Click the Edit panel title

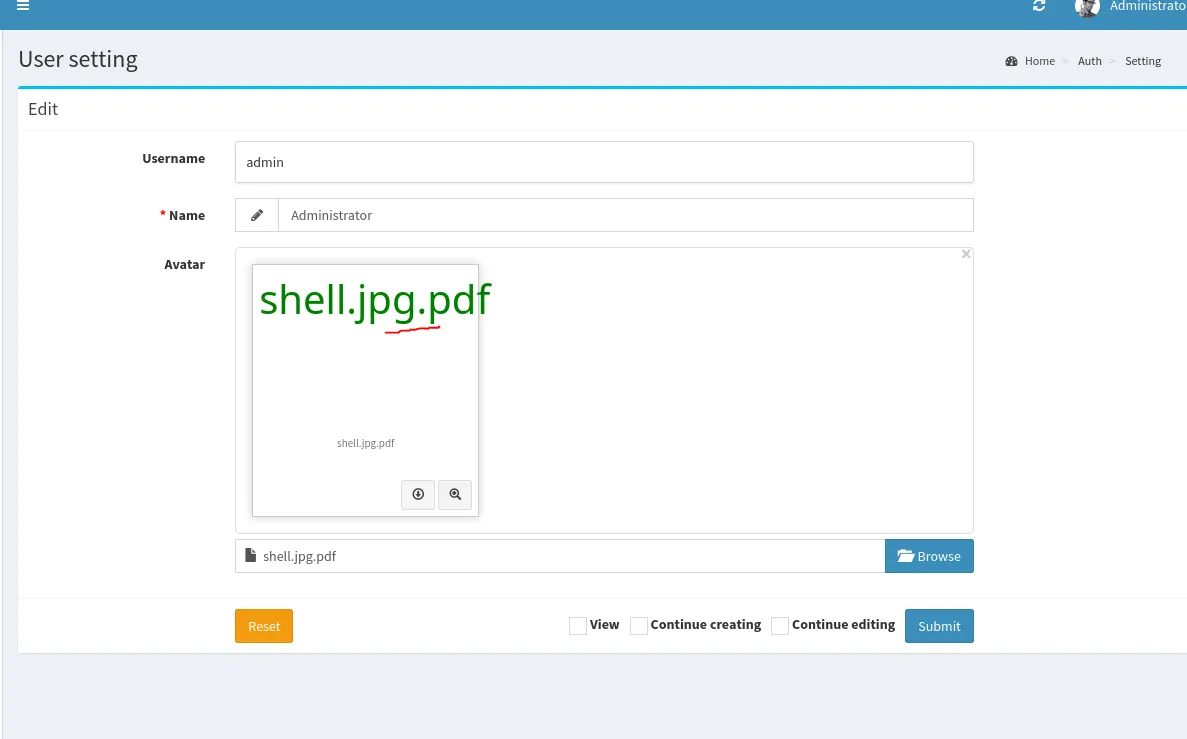[x=43, y=109]
